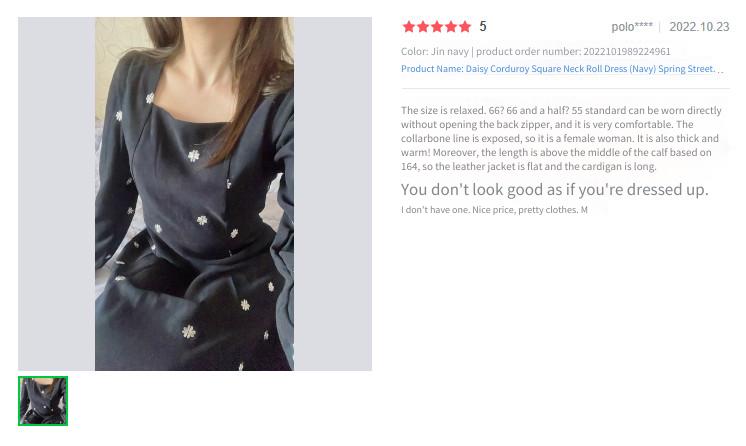This screenshot has width=746, height=446.
Task: Click the first red rating star
Action: (409, 27)
